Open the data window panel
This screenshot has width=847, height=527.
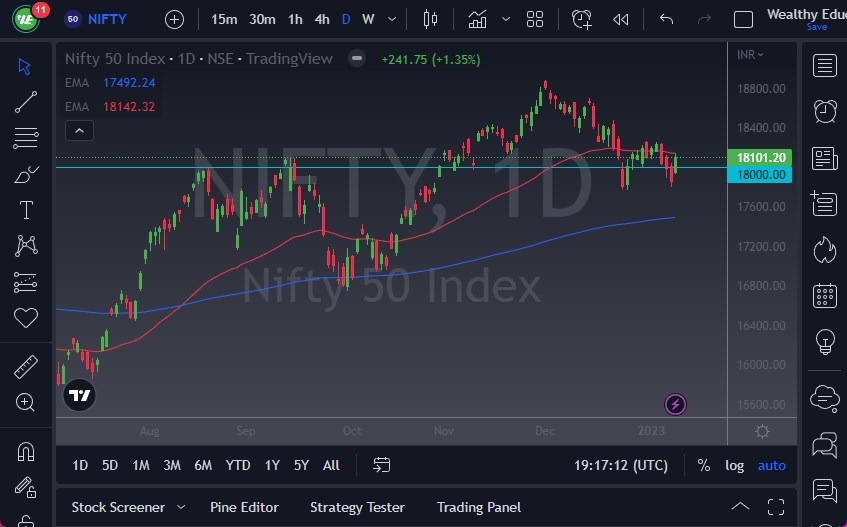[824, 204]
